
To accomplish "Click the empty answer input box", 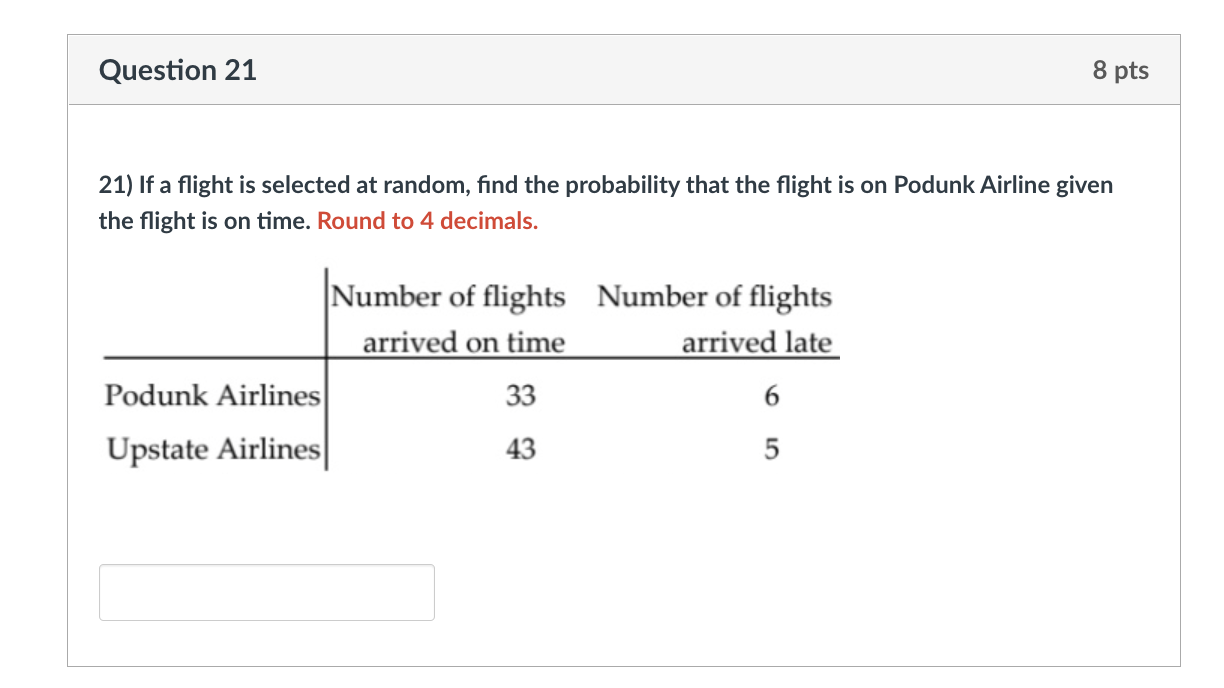I will 266,592.
